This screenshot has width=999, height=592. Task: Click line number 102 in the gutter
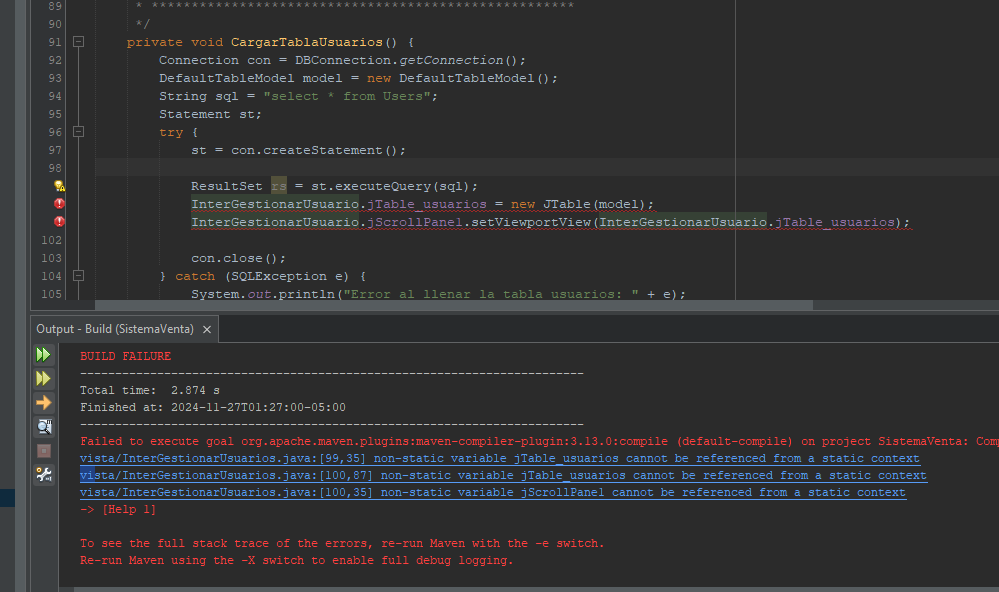click(50, 239)
